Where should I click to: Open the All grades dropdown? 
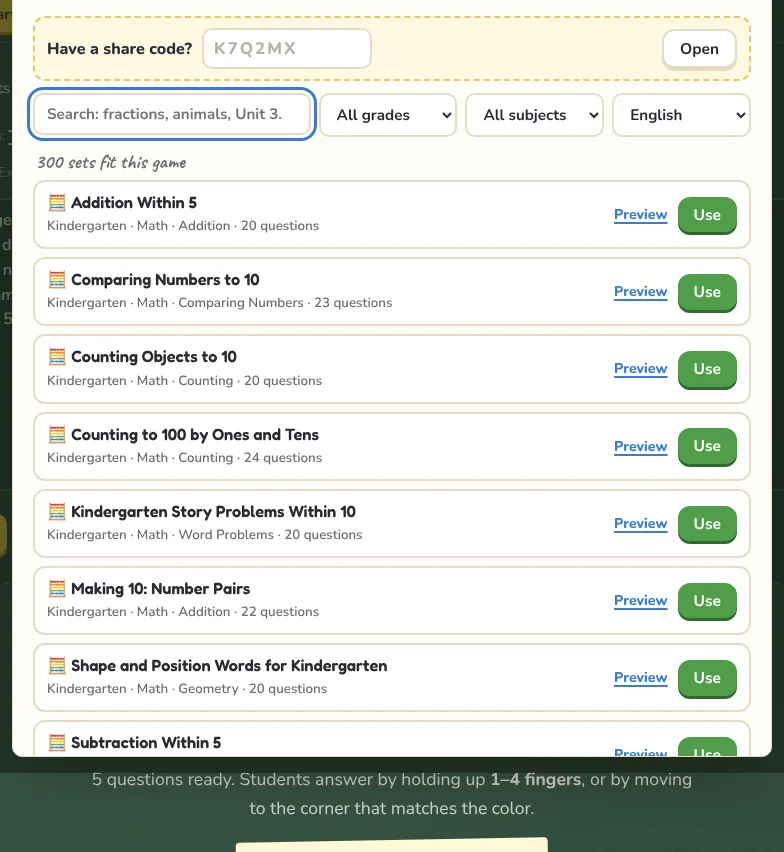[388, 115]
